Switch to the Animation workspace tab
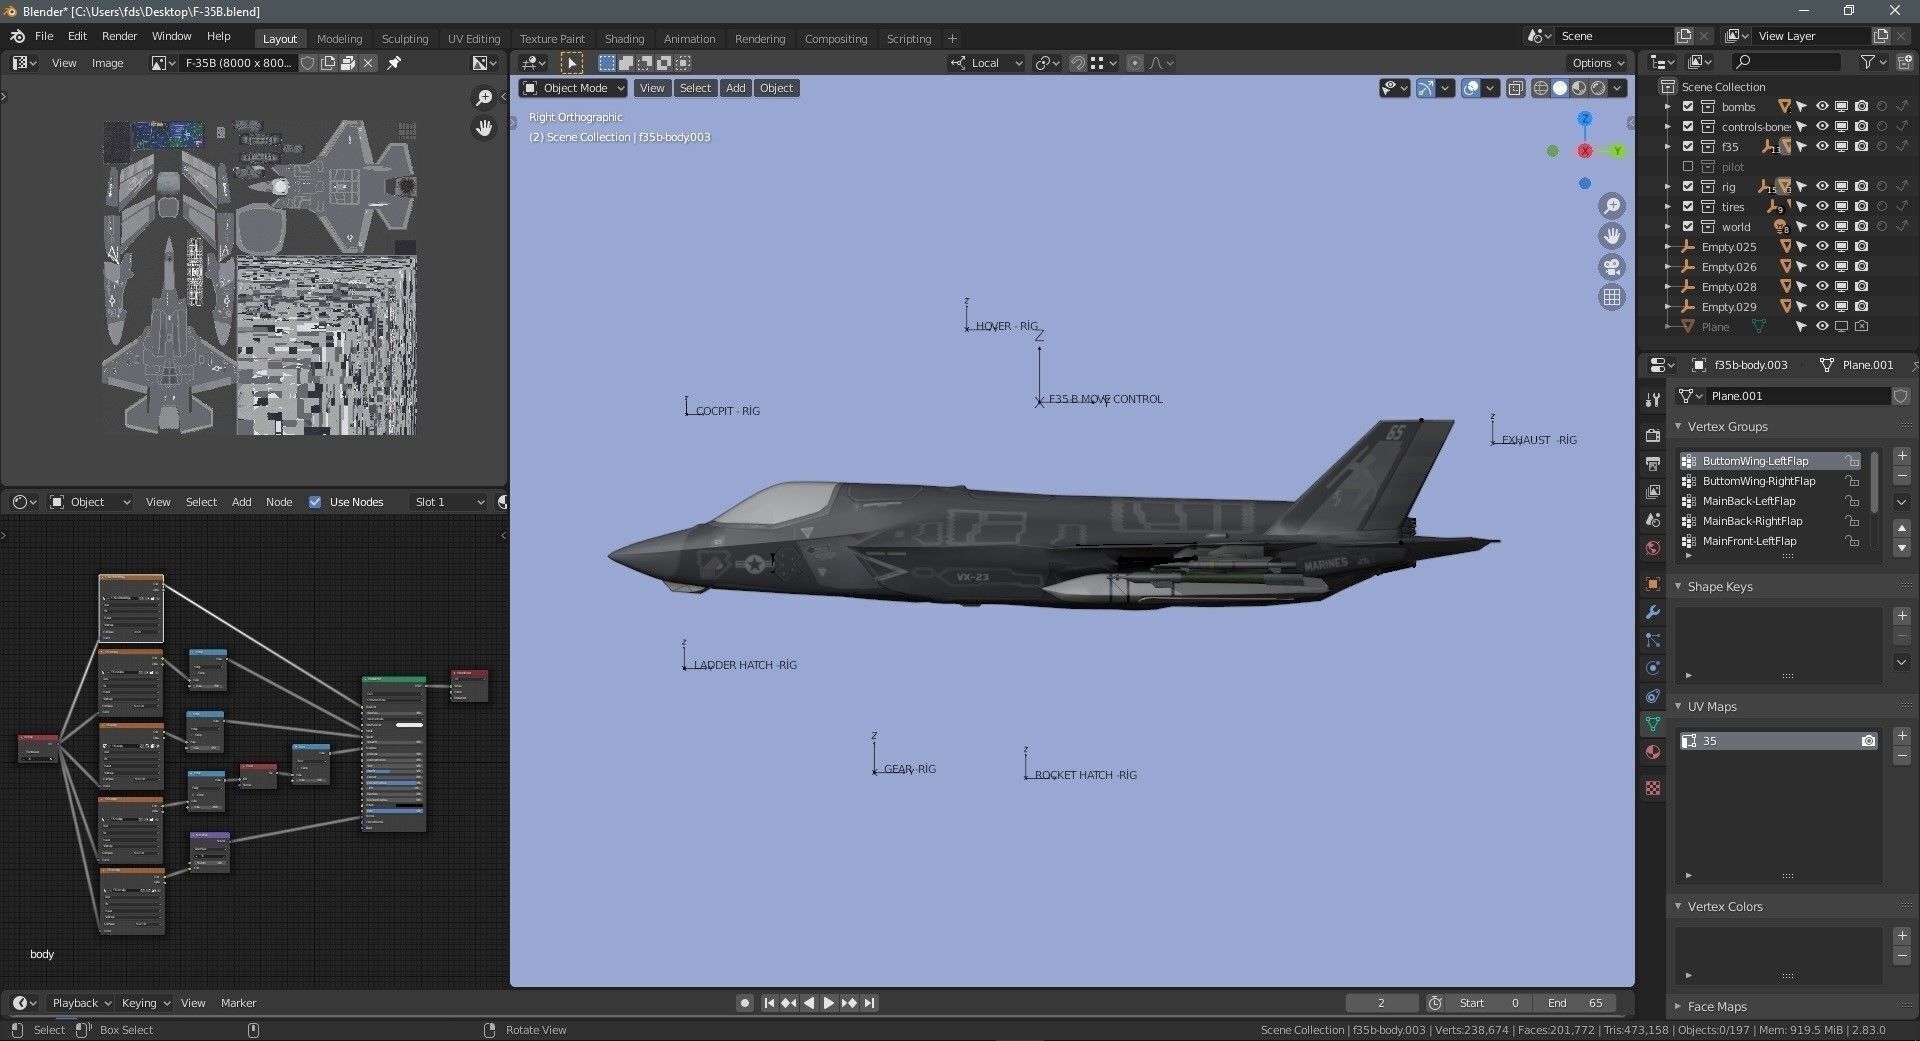Screen dimensions: 1920x1041 click(690, 39)
